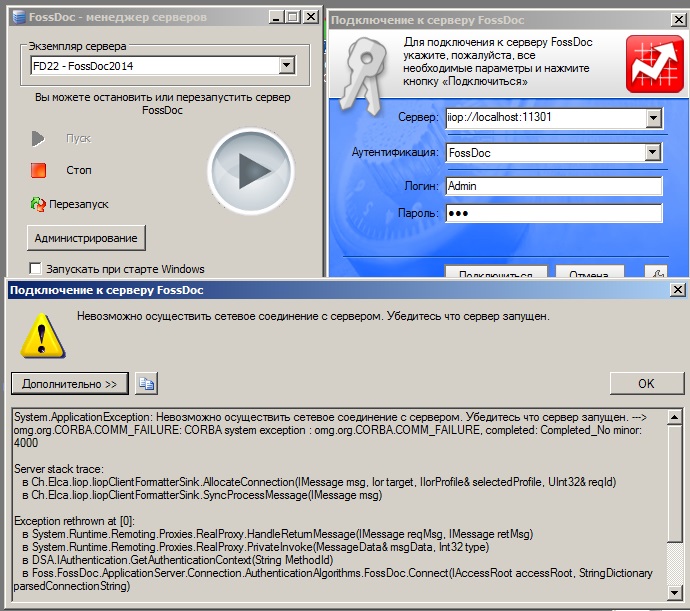Click the Перезапуск label

pos(79,204)
